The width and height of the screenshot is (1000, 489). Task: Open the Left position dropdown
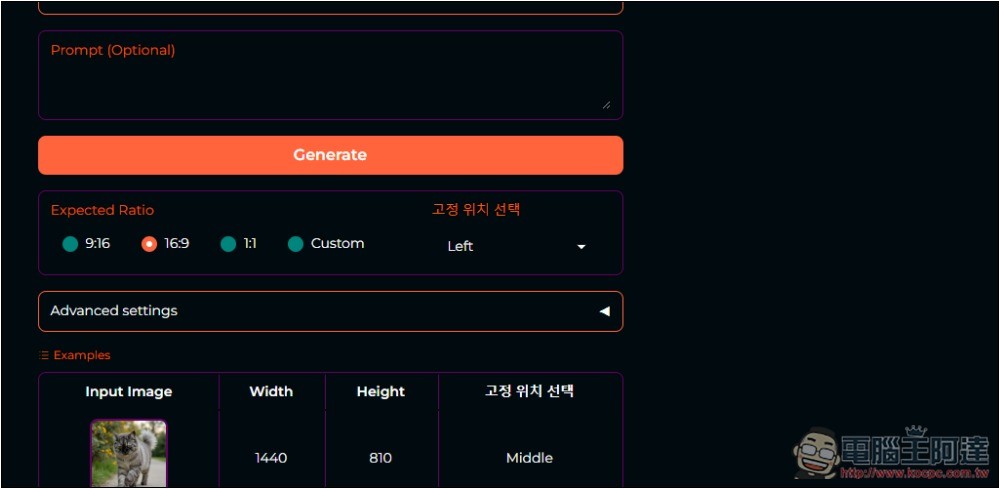pyautogui.click(x=515, y=246)
